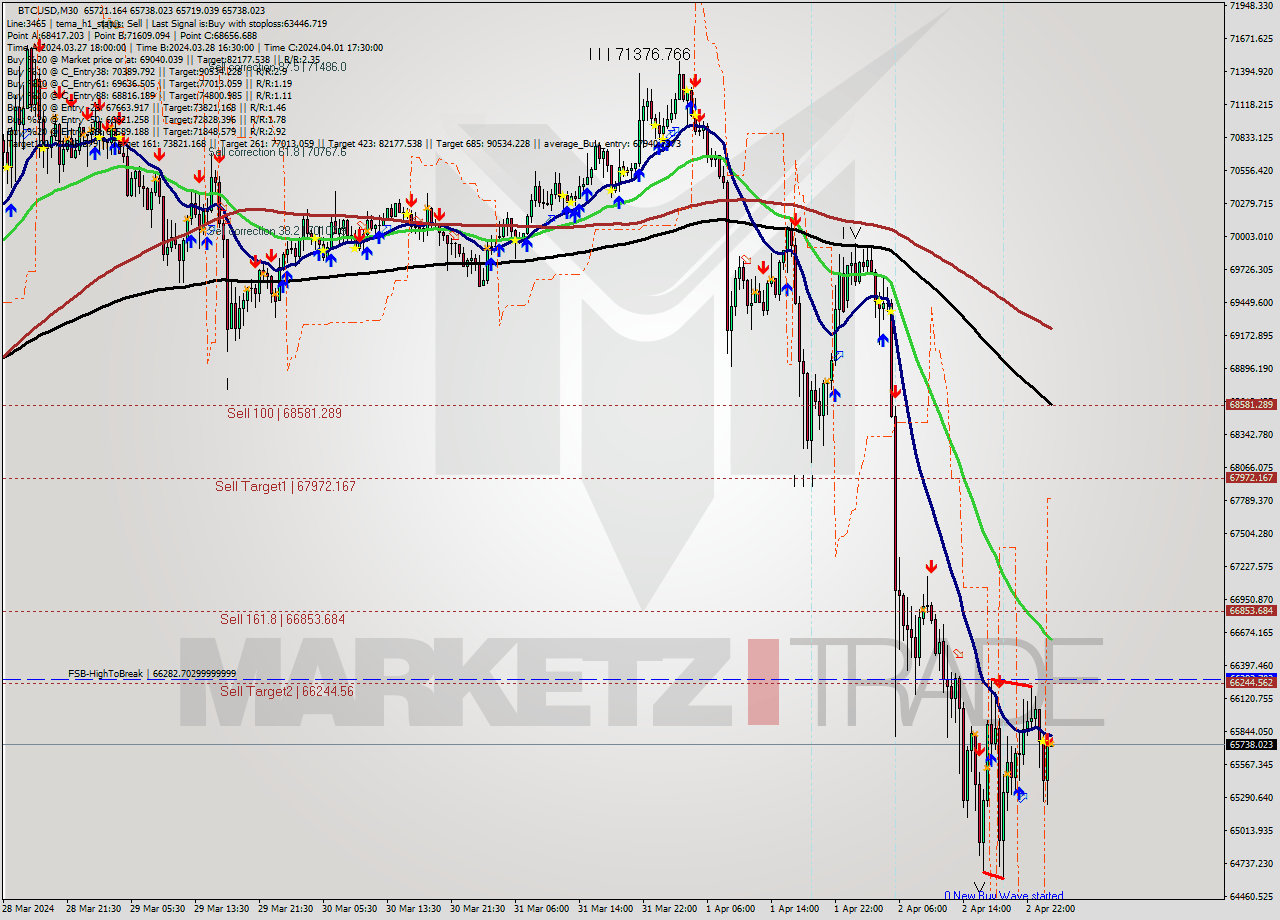
Task: Click the red 66853.684 price tag on axis
Action: click(x=1251, y=611)
